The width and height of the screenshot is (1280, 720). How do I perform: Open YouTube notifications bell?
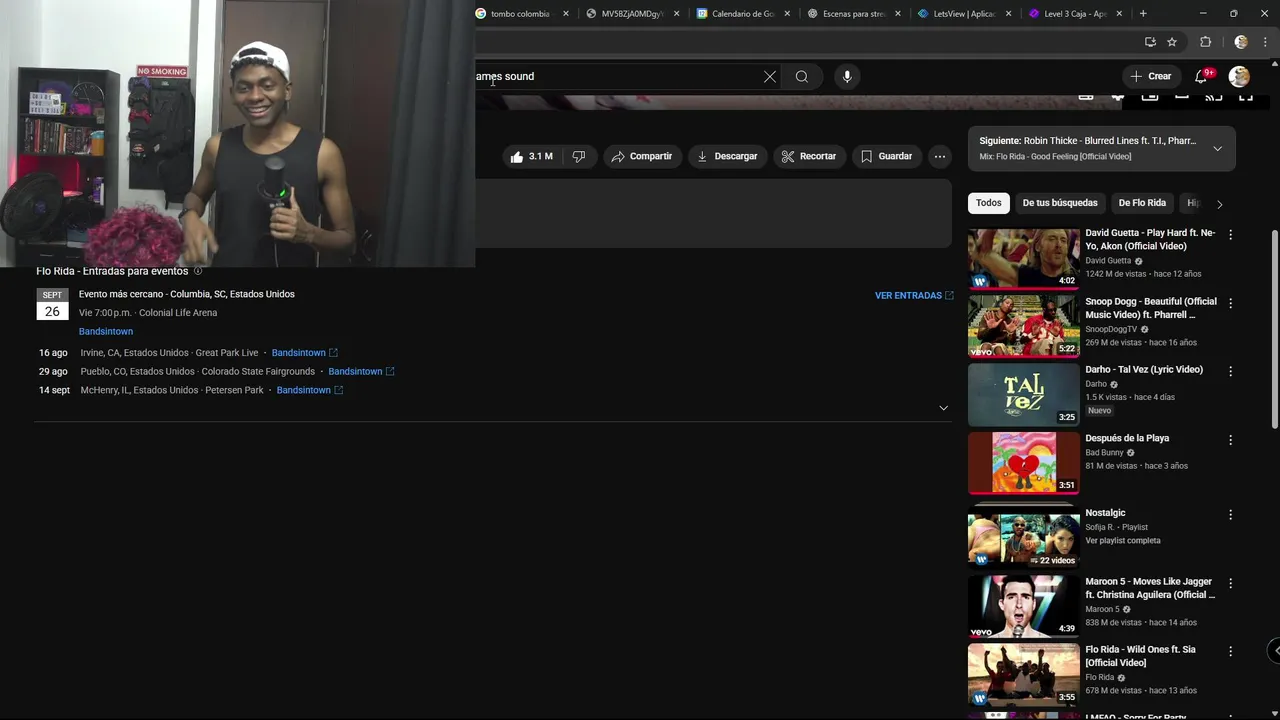pos(1202,76)
